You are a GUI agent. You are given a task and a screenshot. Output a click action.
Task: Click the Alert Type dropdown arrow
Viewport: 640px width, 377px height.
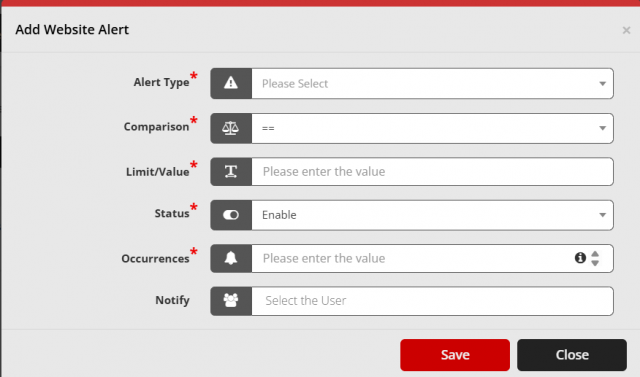pyautogui.click(x=602, y=84)
